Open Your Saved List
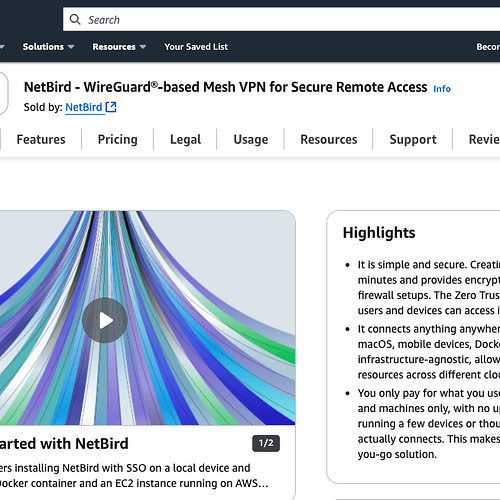The width and height of the screenshot is (500, 500). coord(196,47)
